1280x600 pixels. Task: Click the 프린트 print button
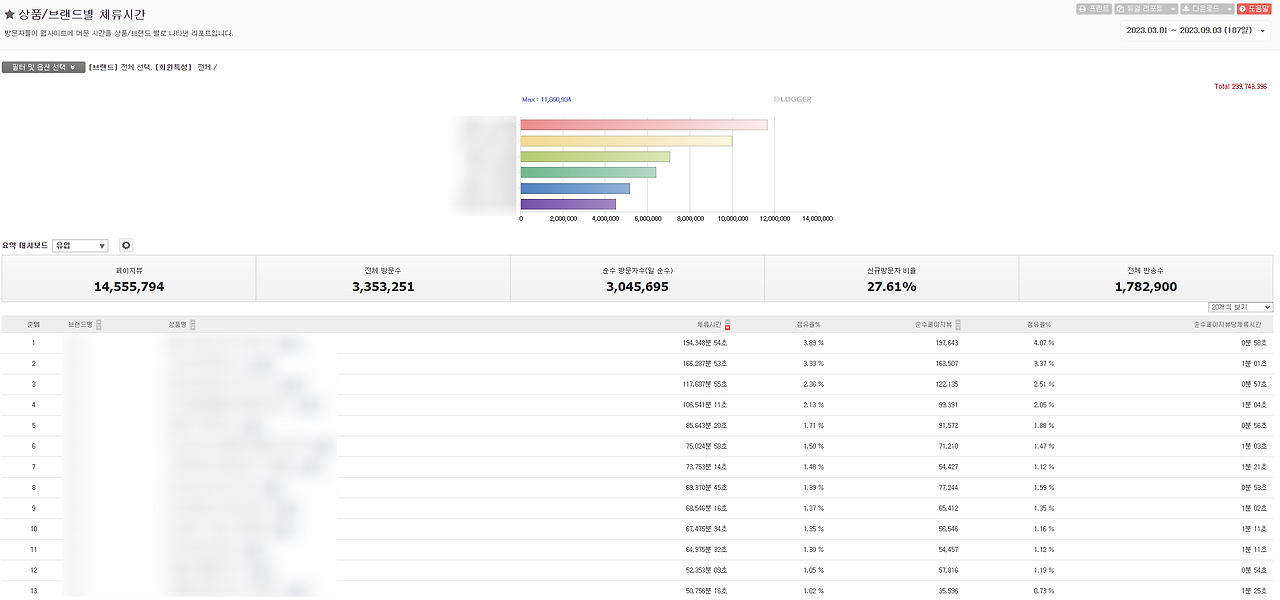(1094, 8)
